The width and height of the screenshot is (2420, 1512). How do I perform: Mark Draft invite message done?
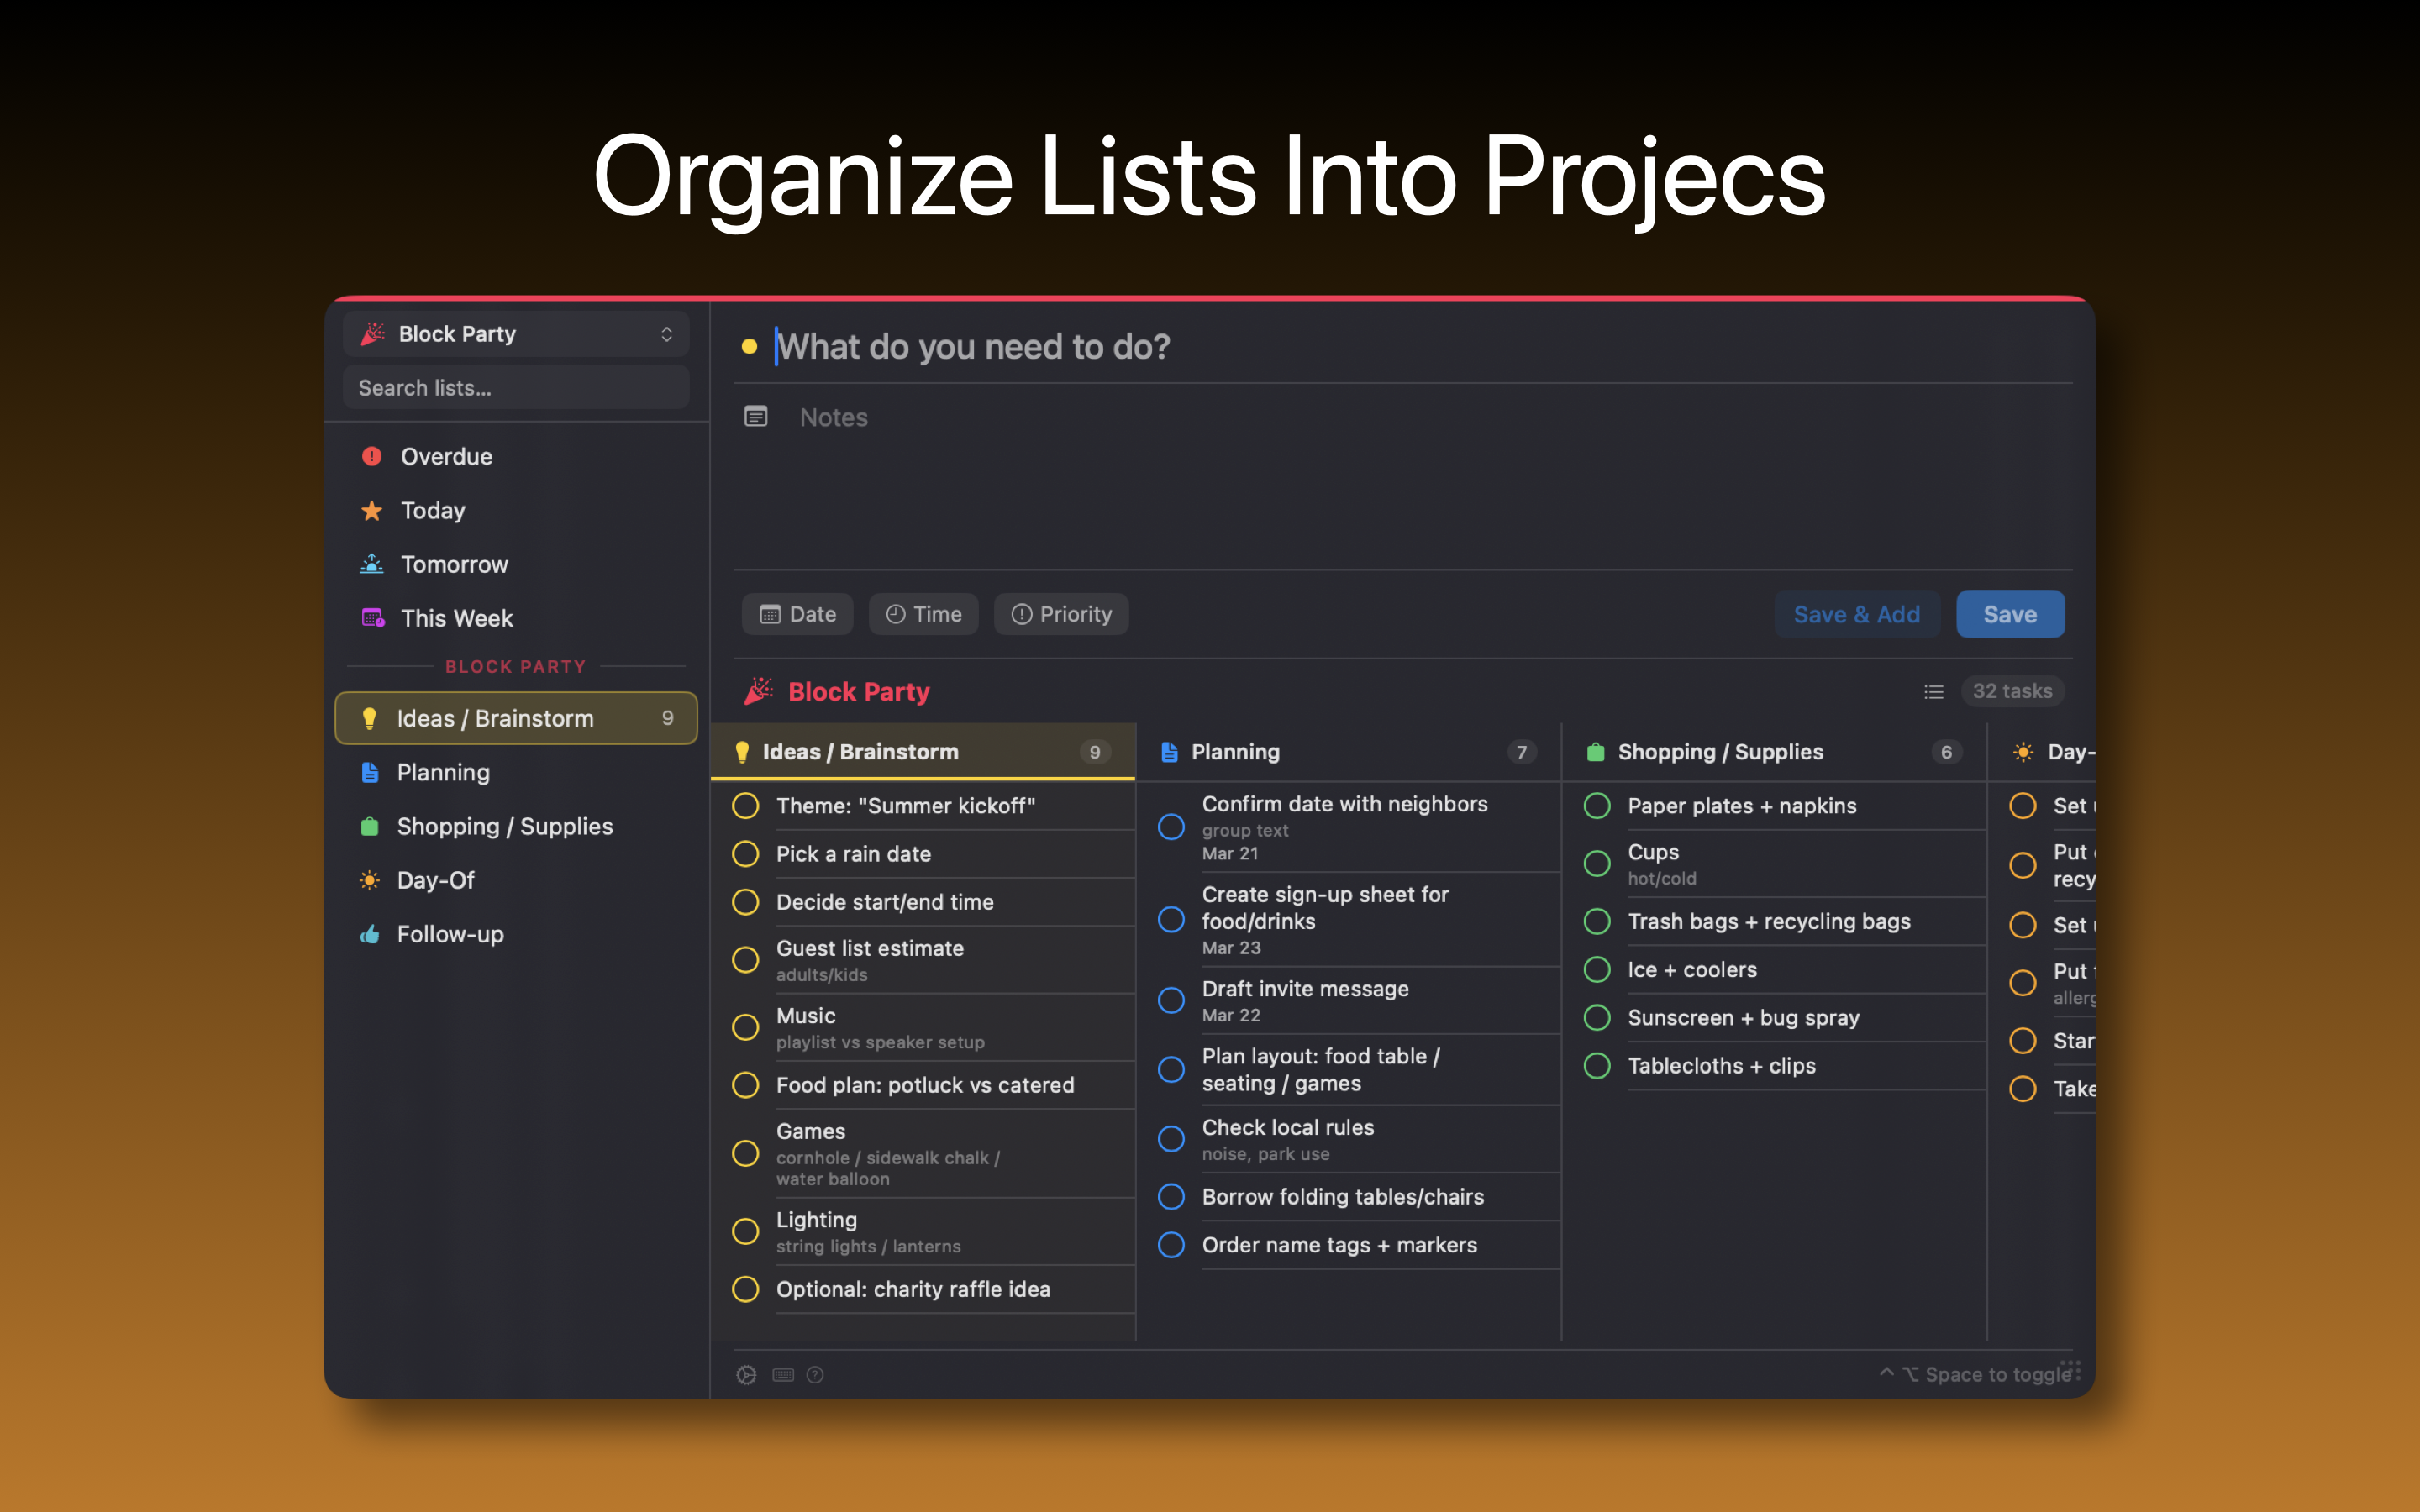tap(1171, 1000)
